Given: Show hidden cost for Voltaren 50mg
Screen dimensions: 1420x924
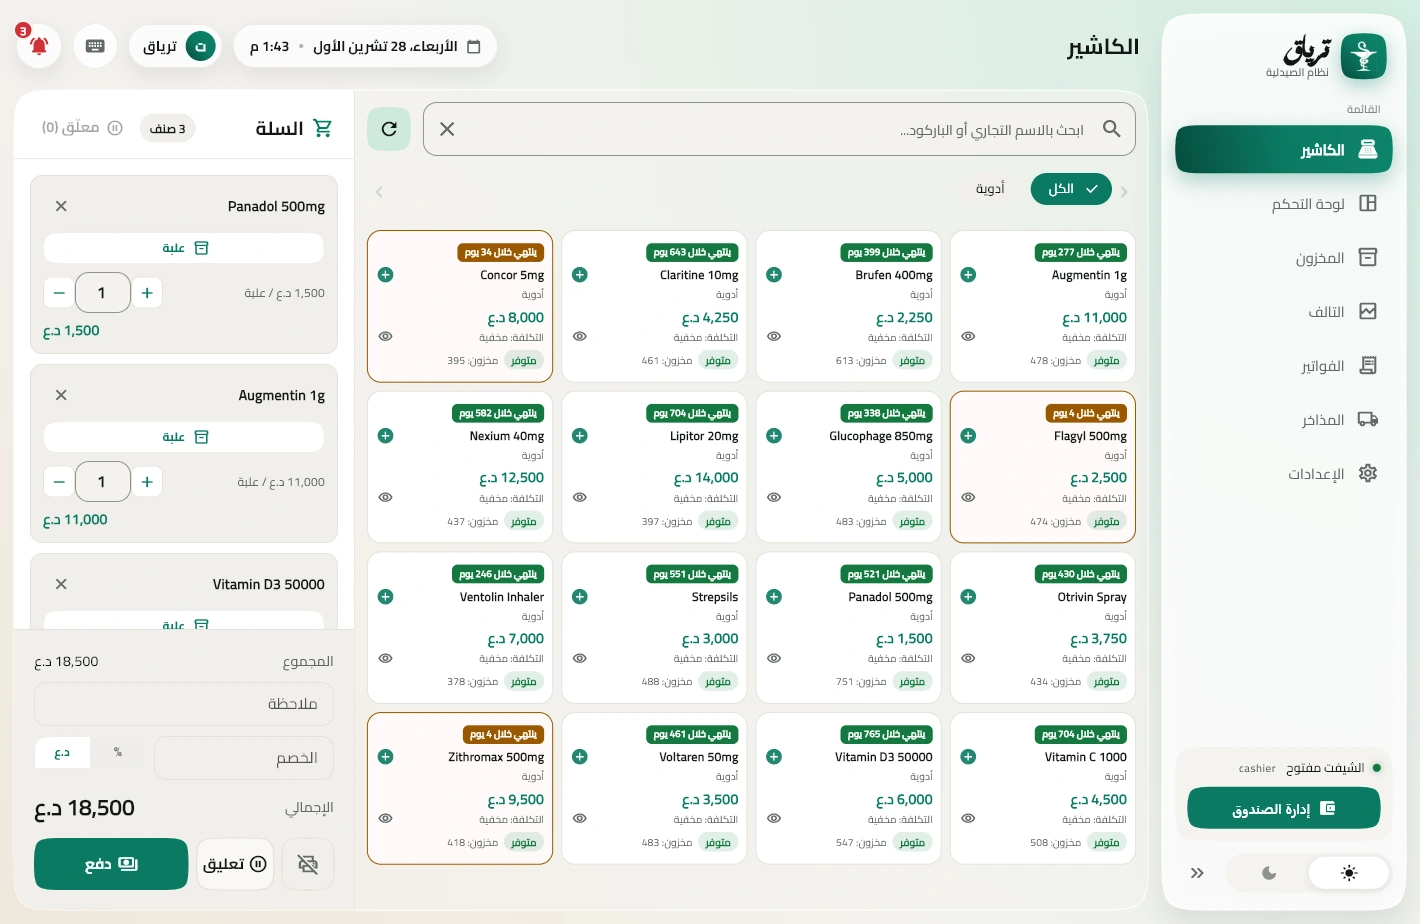Looking at the screenshot, I should coord(580,818).
